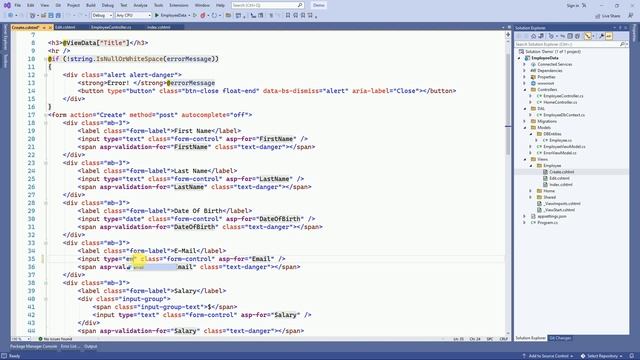Click Switch Views icon in Solution Explorer
Image resolution: width=640 pixels, height=360 pixels.
(541, 36)
